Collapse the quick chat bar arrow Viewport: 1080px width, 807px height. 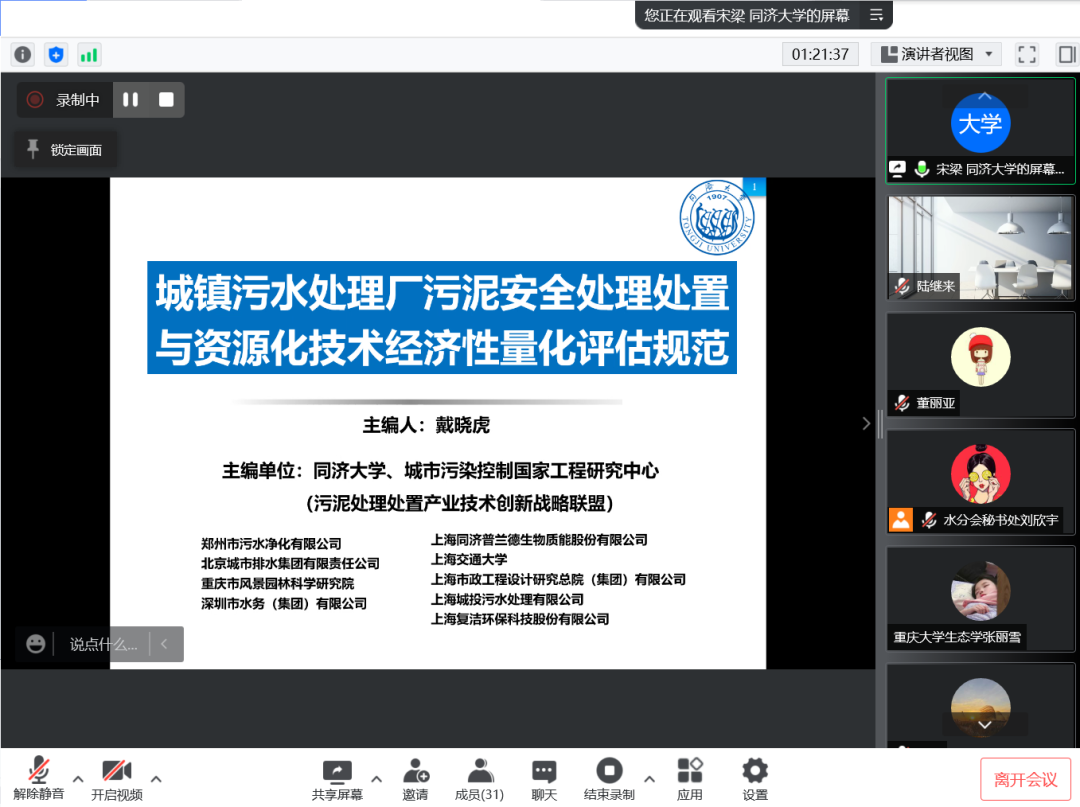point(165,644)
